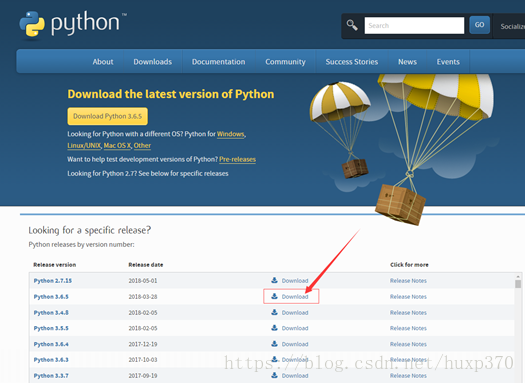Select release date 2018-05-01
This screenshot has width=525, height=383.
click(143, 281)
